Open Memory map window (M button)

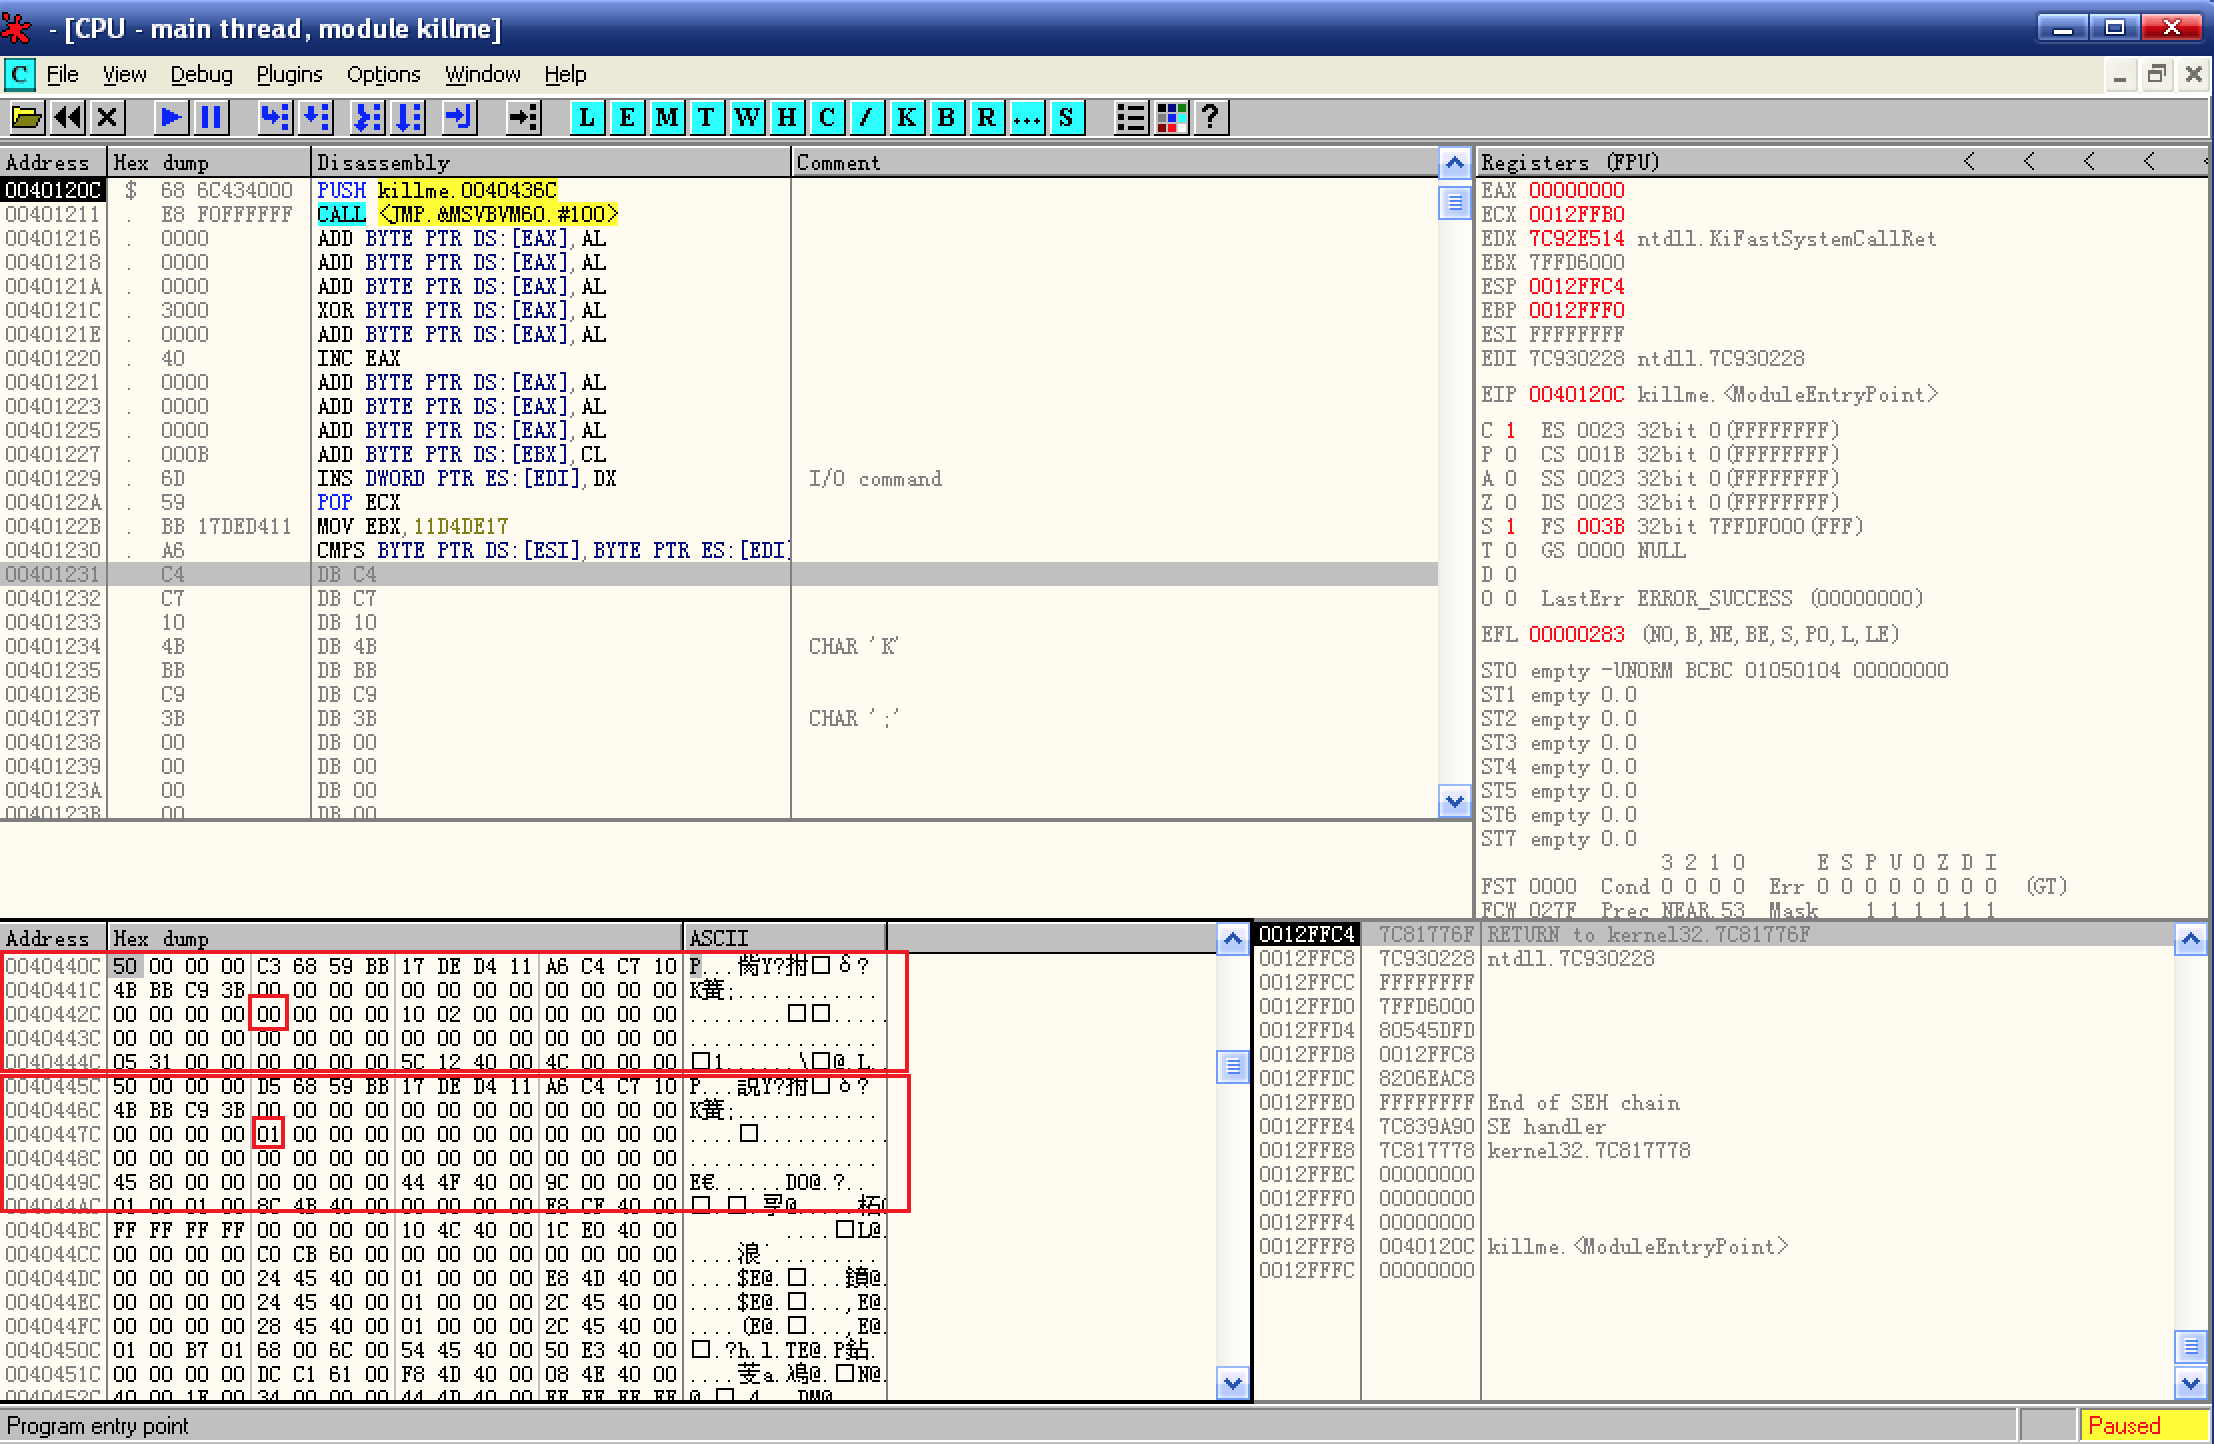(667, 118)
